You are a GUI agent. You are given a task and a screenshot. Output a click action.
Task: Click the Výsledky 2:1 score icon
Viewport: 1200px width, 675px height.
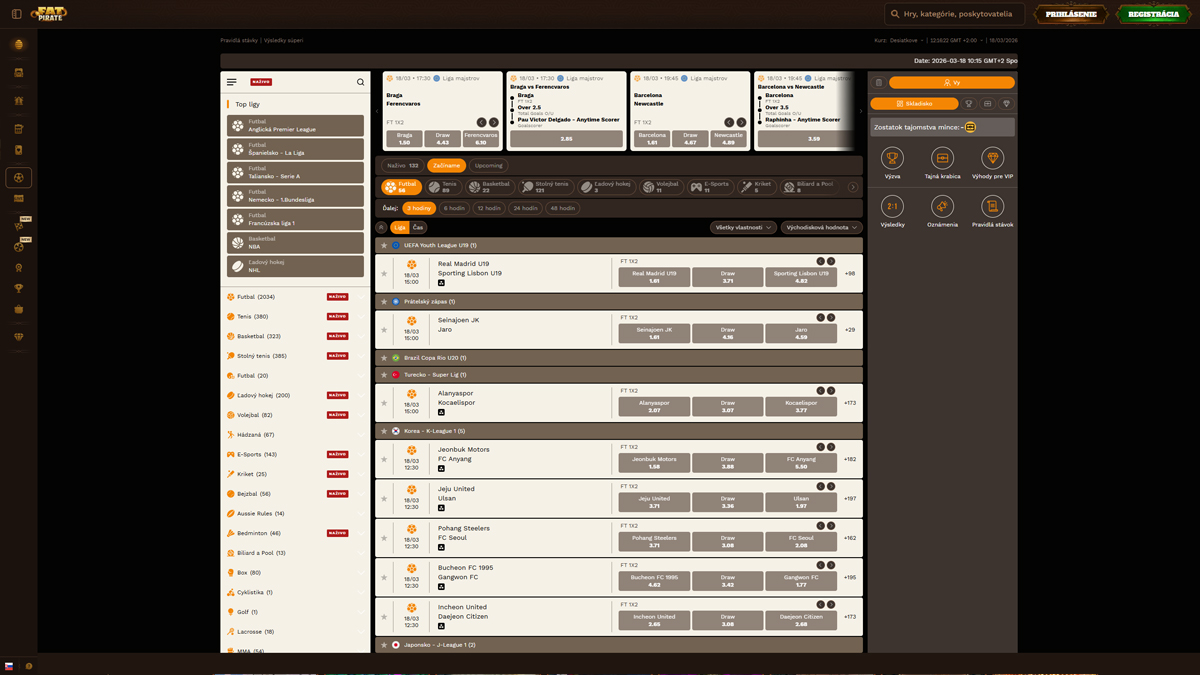[x=892, y=206]
